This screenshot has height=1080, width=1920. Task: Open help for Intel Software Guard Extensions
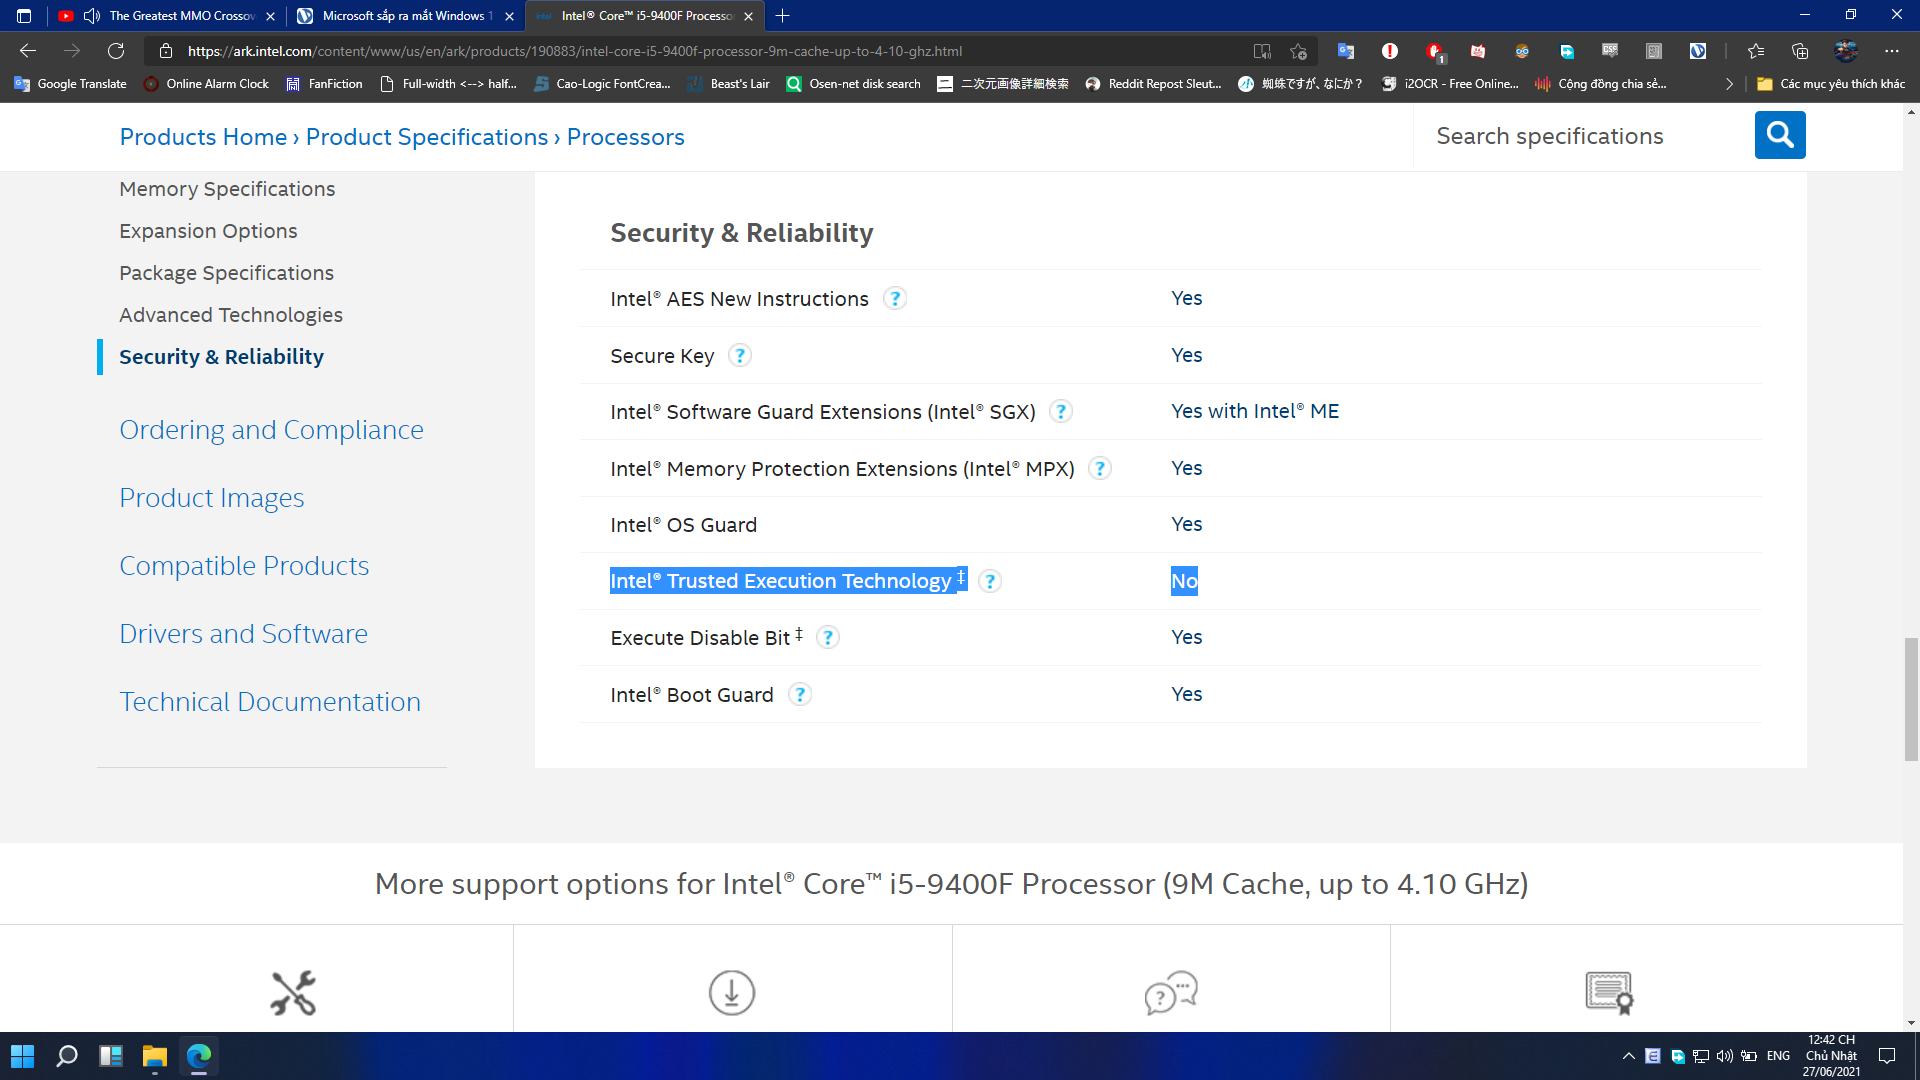(1061, 412)
